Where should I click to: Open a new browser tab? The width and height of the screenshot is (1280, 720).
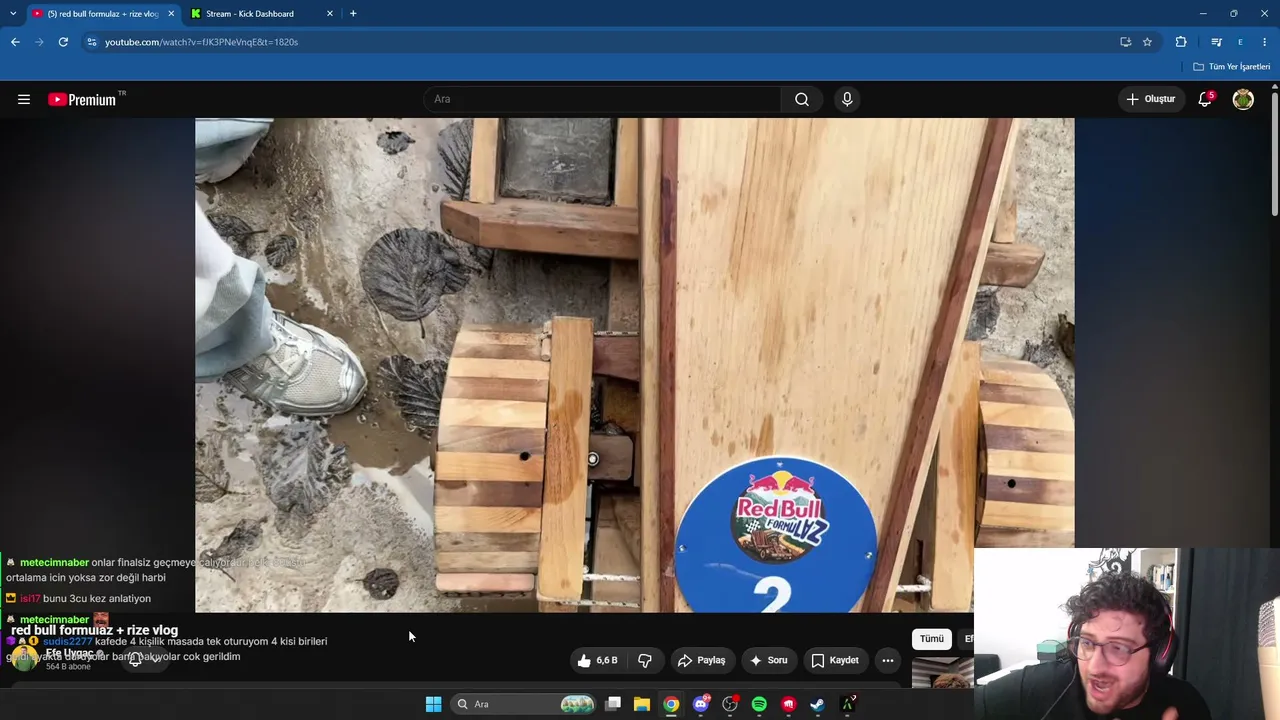click(353, 14)
